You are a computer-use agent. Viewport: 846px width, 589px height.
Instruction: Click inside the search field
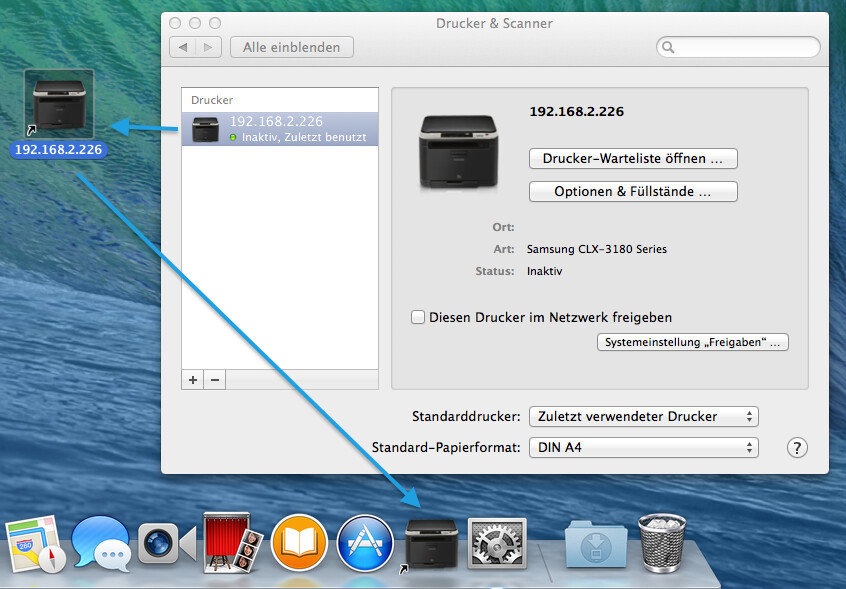click(738, 46)
